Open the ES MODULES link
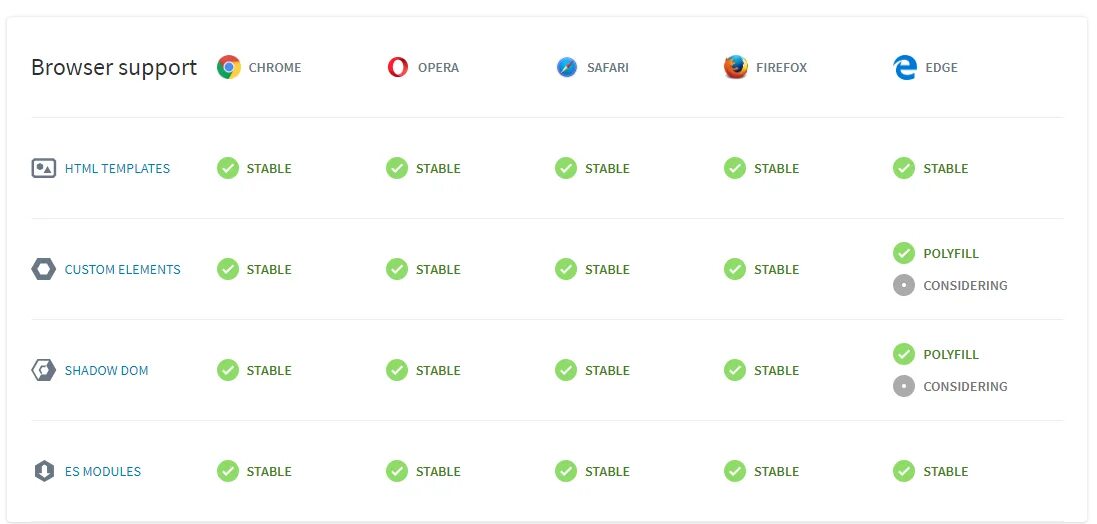 coord(103,472)
